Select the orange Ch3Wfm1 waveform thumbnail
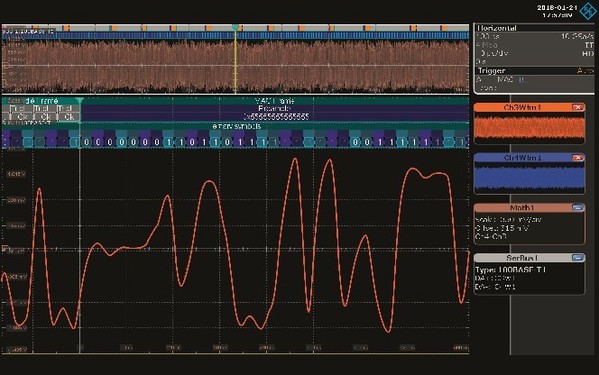This screenshot has height=375, width=599. pyautogui.click(x=529, y=128)
